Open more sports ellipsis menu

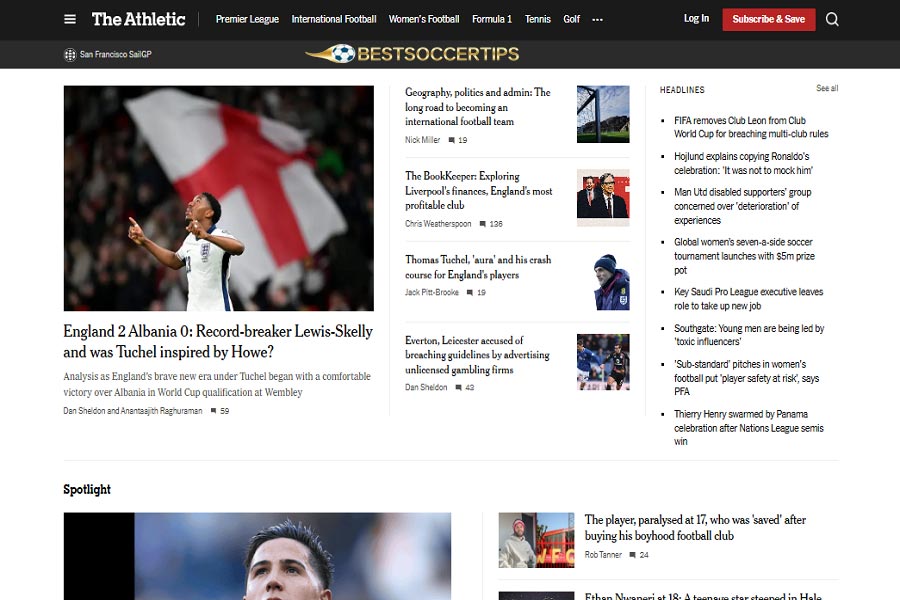[598, 20]
